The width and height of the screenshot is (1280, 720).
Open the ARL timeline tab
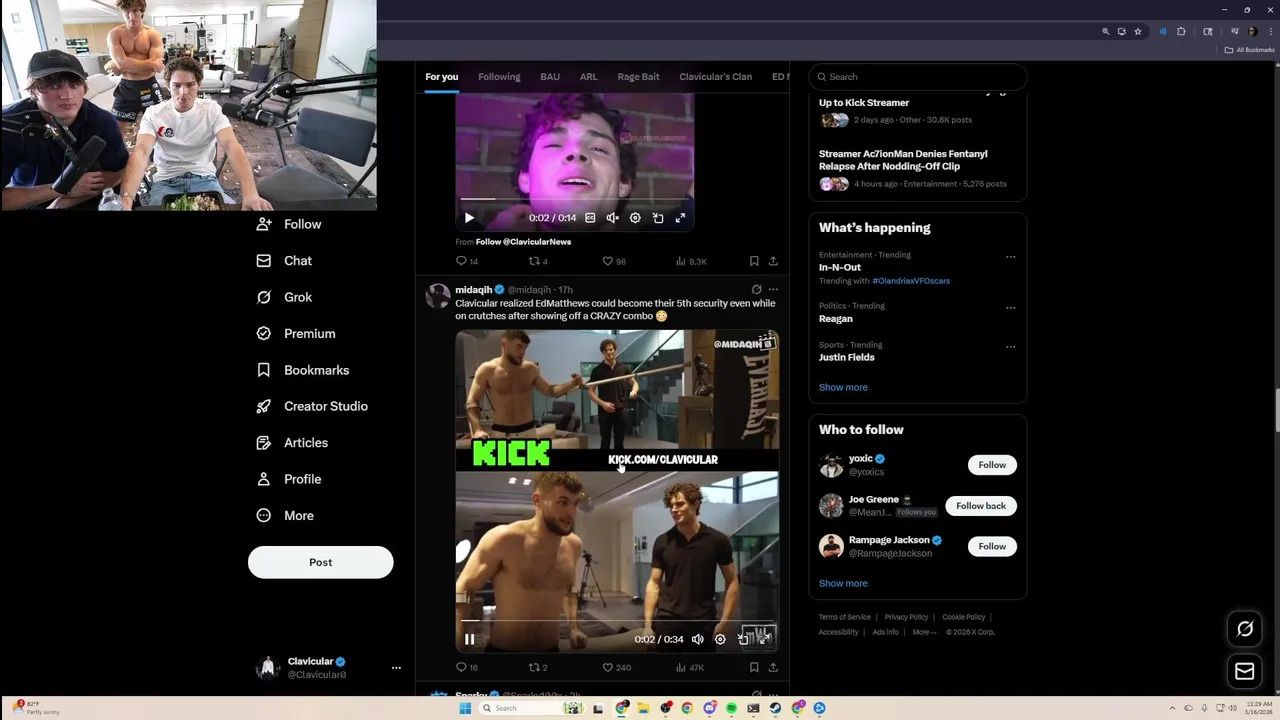pyautogui.click(x=588, y=77)
